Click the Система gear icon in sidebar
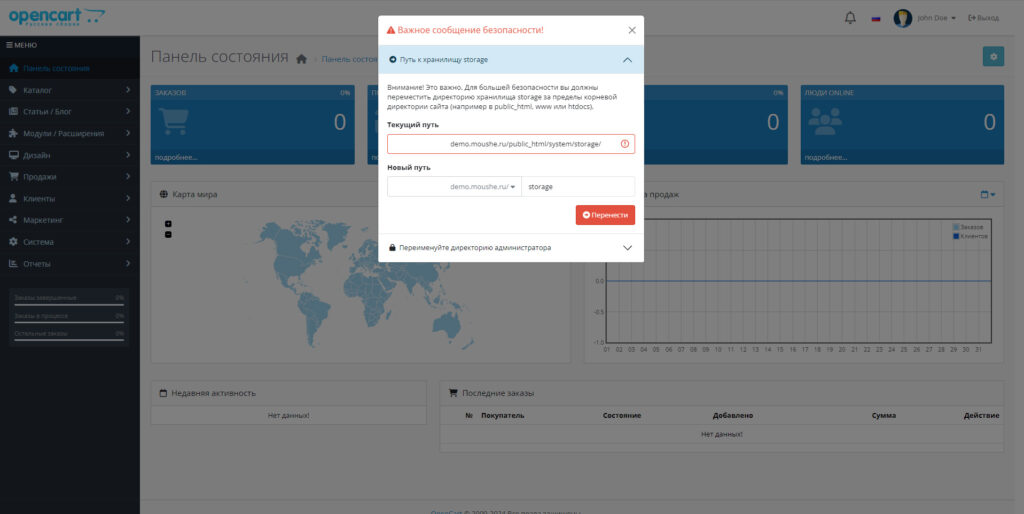The height and width of the screenshot is (514, 1024). [x=13, y=242]
